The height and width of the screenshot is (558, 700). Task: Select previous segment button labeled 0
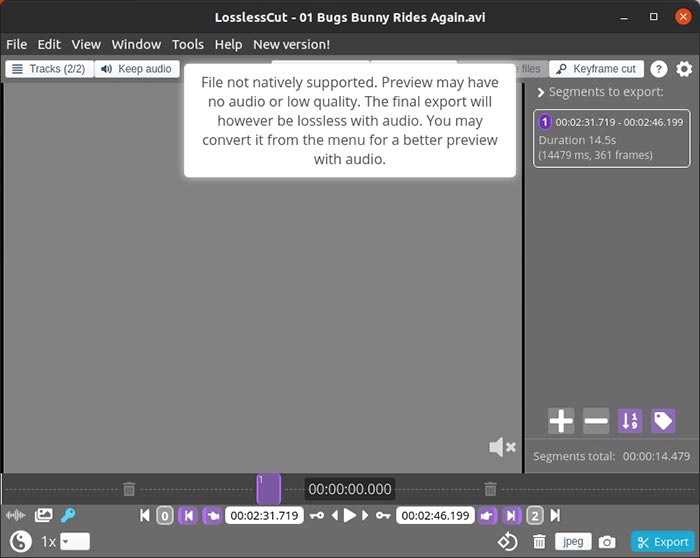coord(165,516)
